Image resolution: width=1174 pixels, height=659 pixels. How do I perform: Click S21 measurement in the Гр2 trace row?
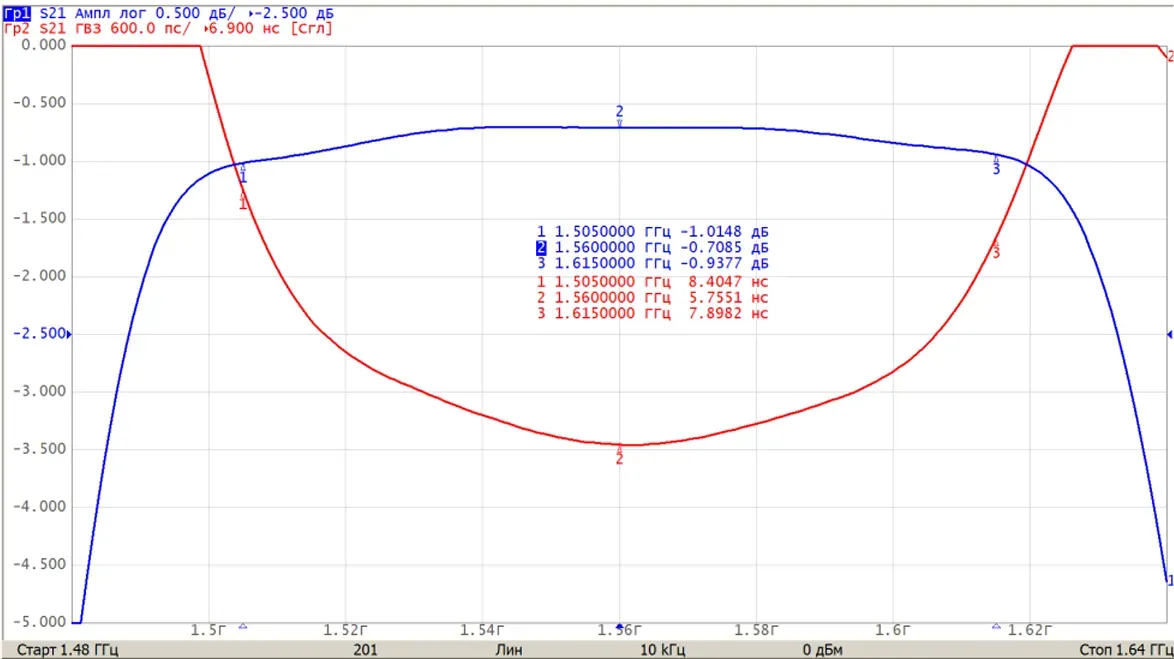point(52,28)
